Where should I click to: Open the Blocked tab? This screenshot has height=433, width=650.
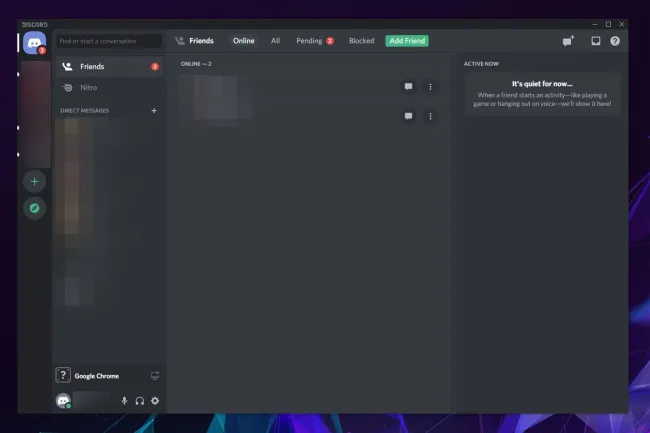pos(361,41)
